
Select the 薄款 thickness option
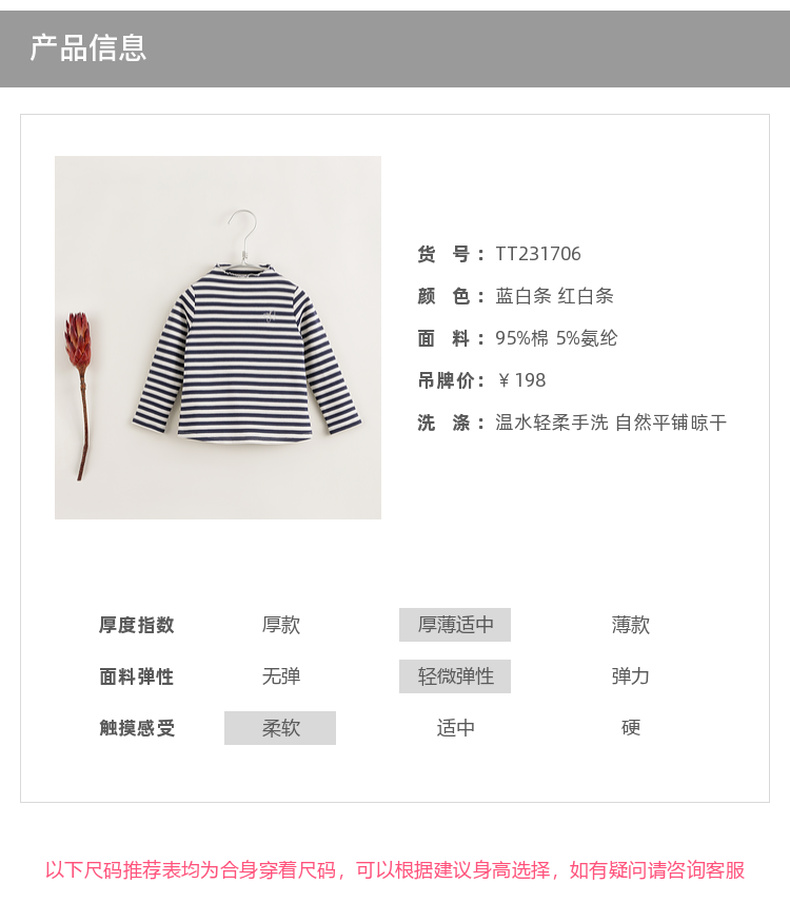[x=630, y=625]
